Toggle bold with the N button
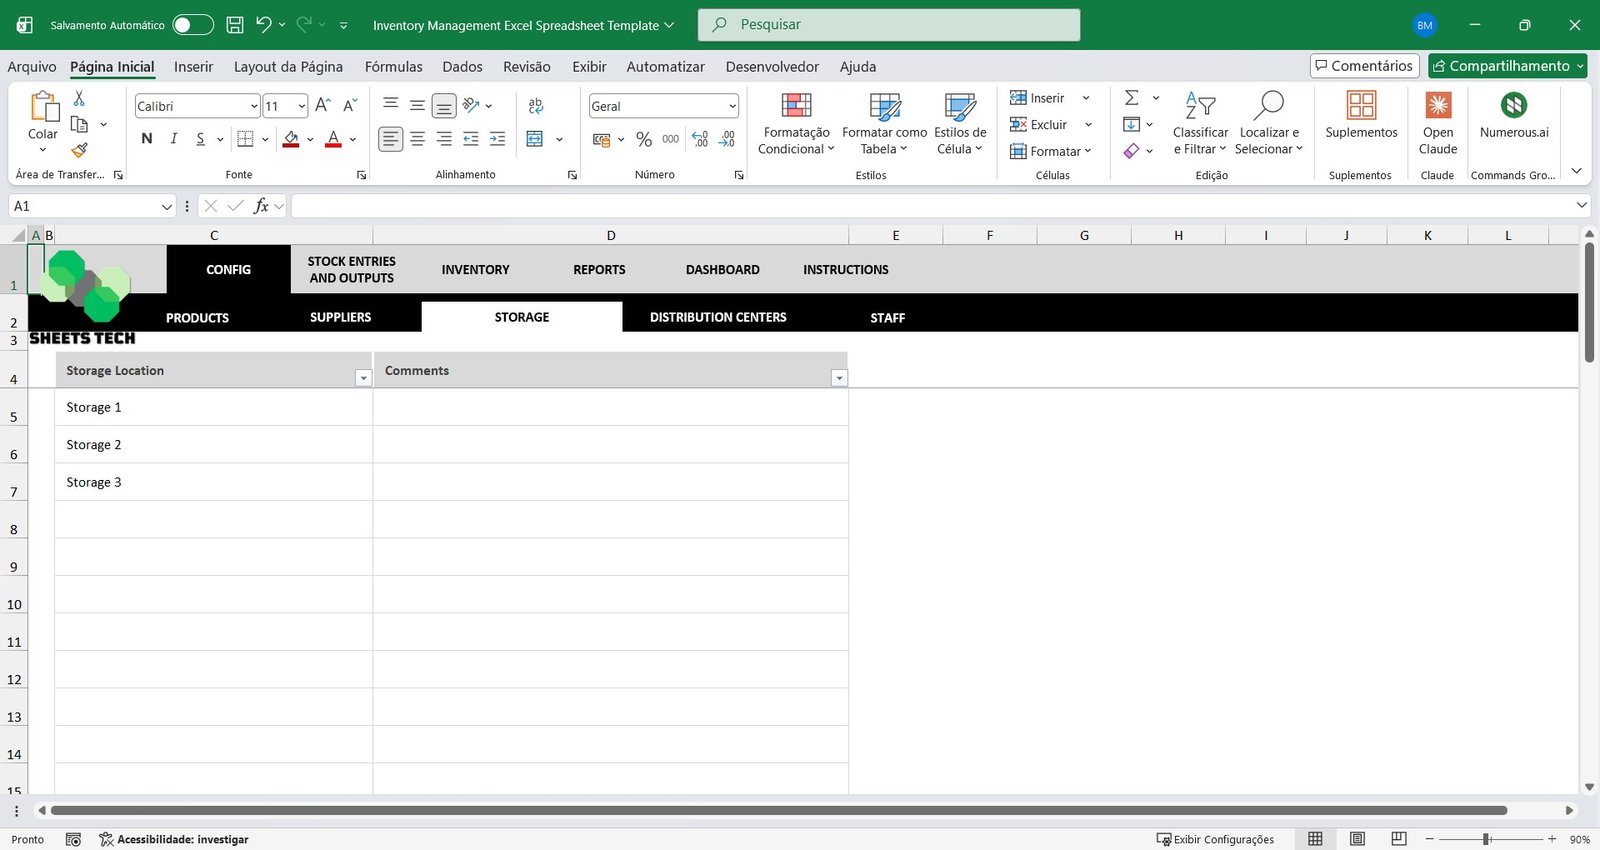Image resolution: width=1600 pixels, height=850 pixels. [x=147, y=139]
